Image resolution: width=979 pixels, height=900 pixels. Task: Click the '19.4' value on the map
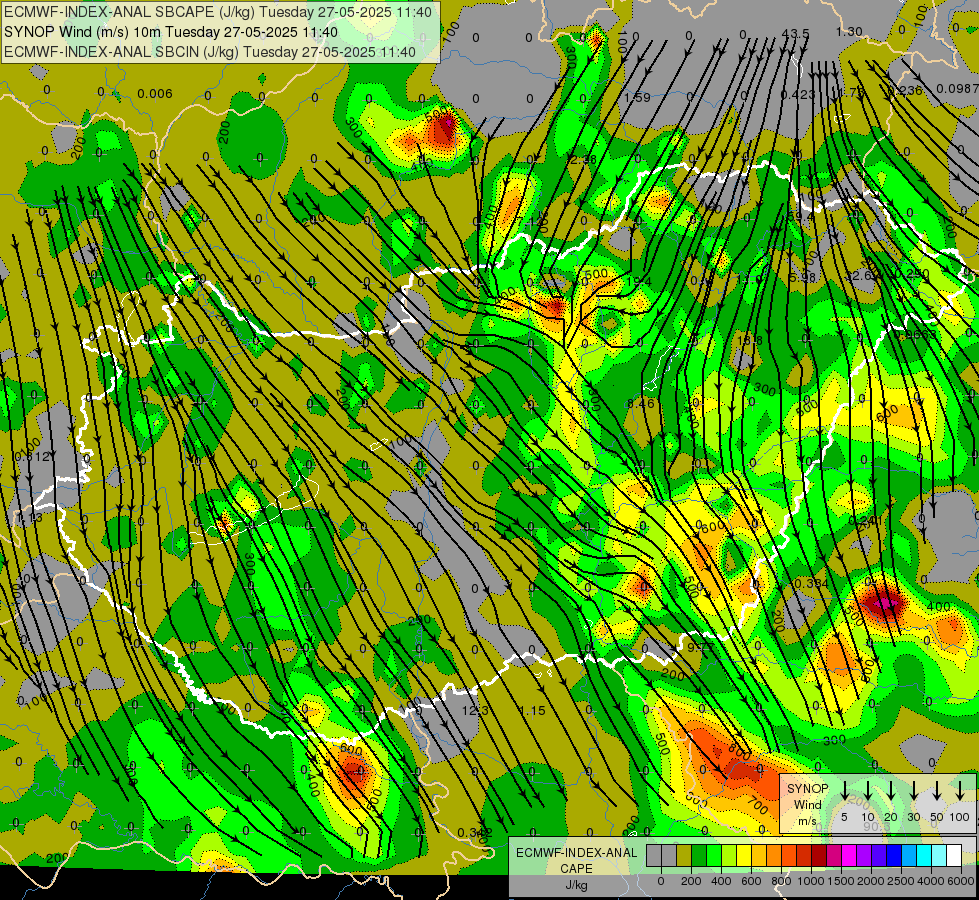click(639, 282)
